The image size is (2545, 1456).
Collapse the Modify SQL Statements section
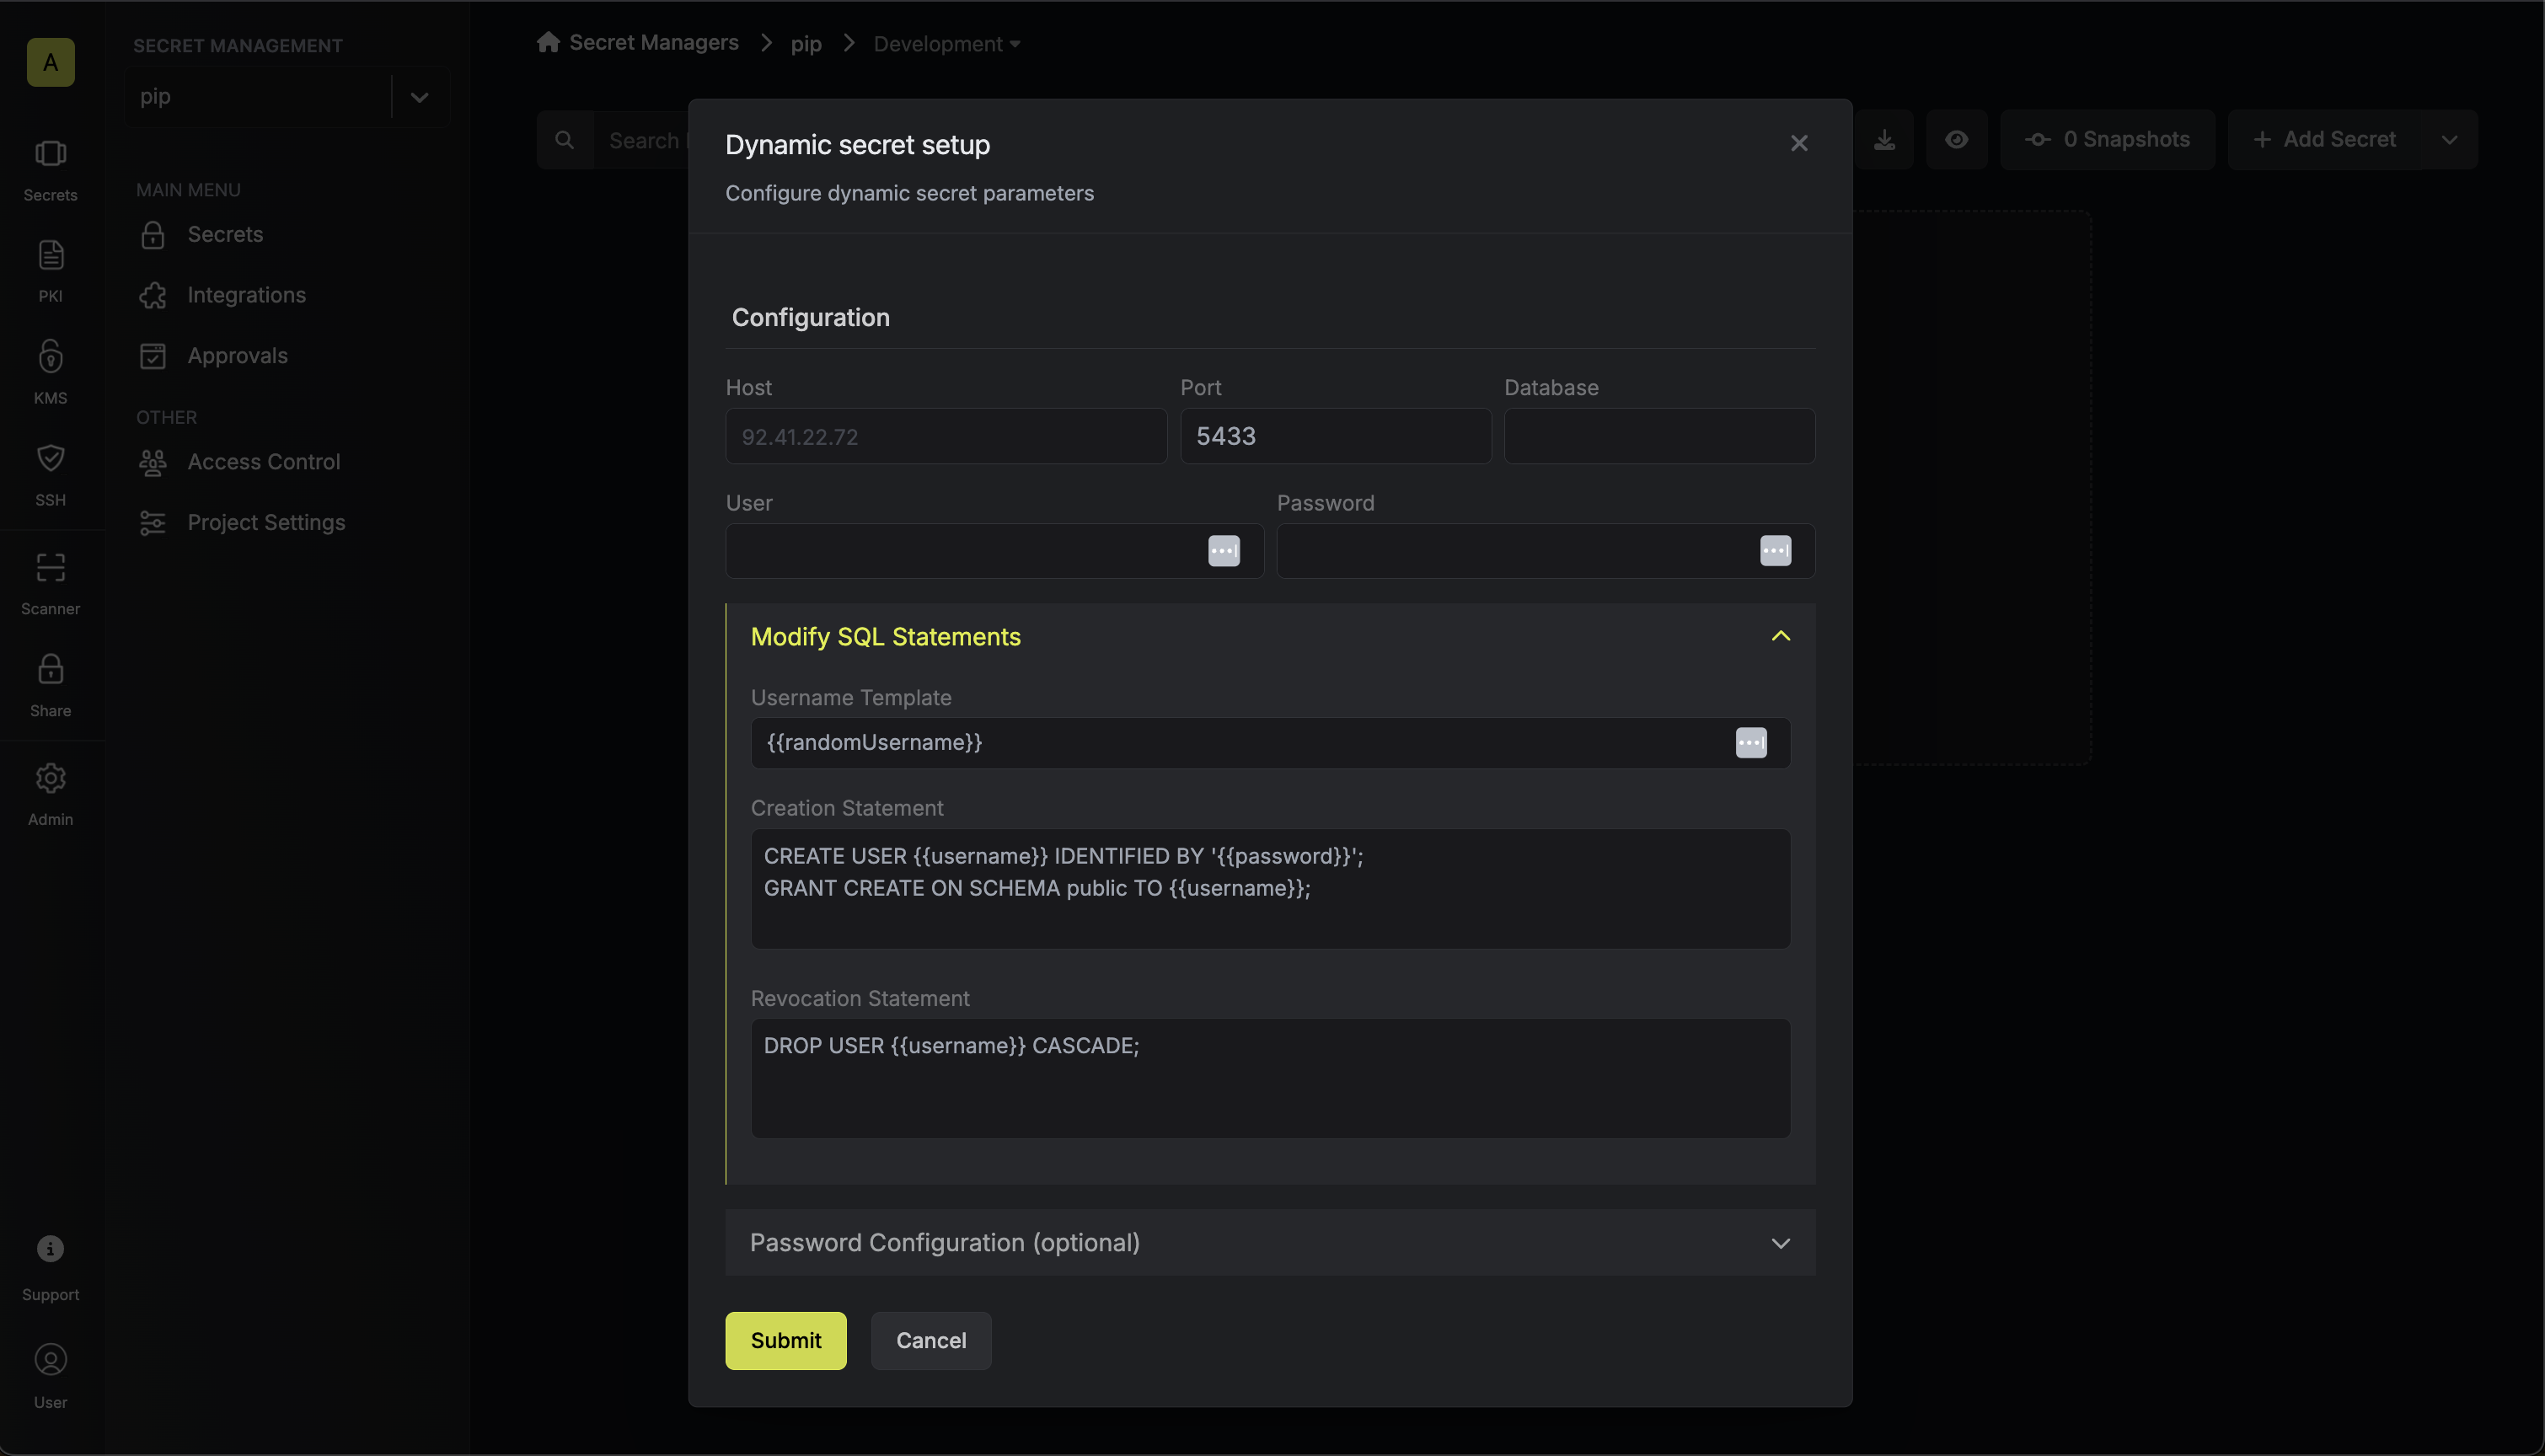point(1780,636)
